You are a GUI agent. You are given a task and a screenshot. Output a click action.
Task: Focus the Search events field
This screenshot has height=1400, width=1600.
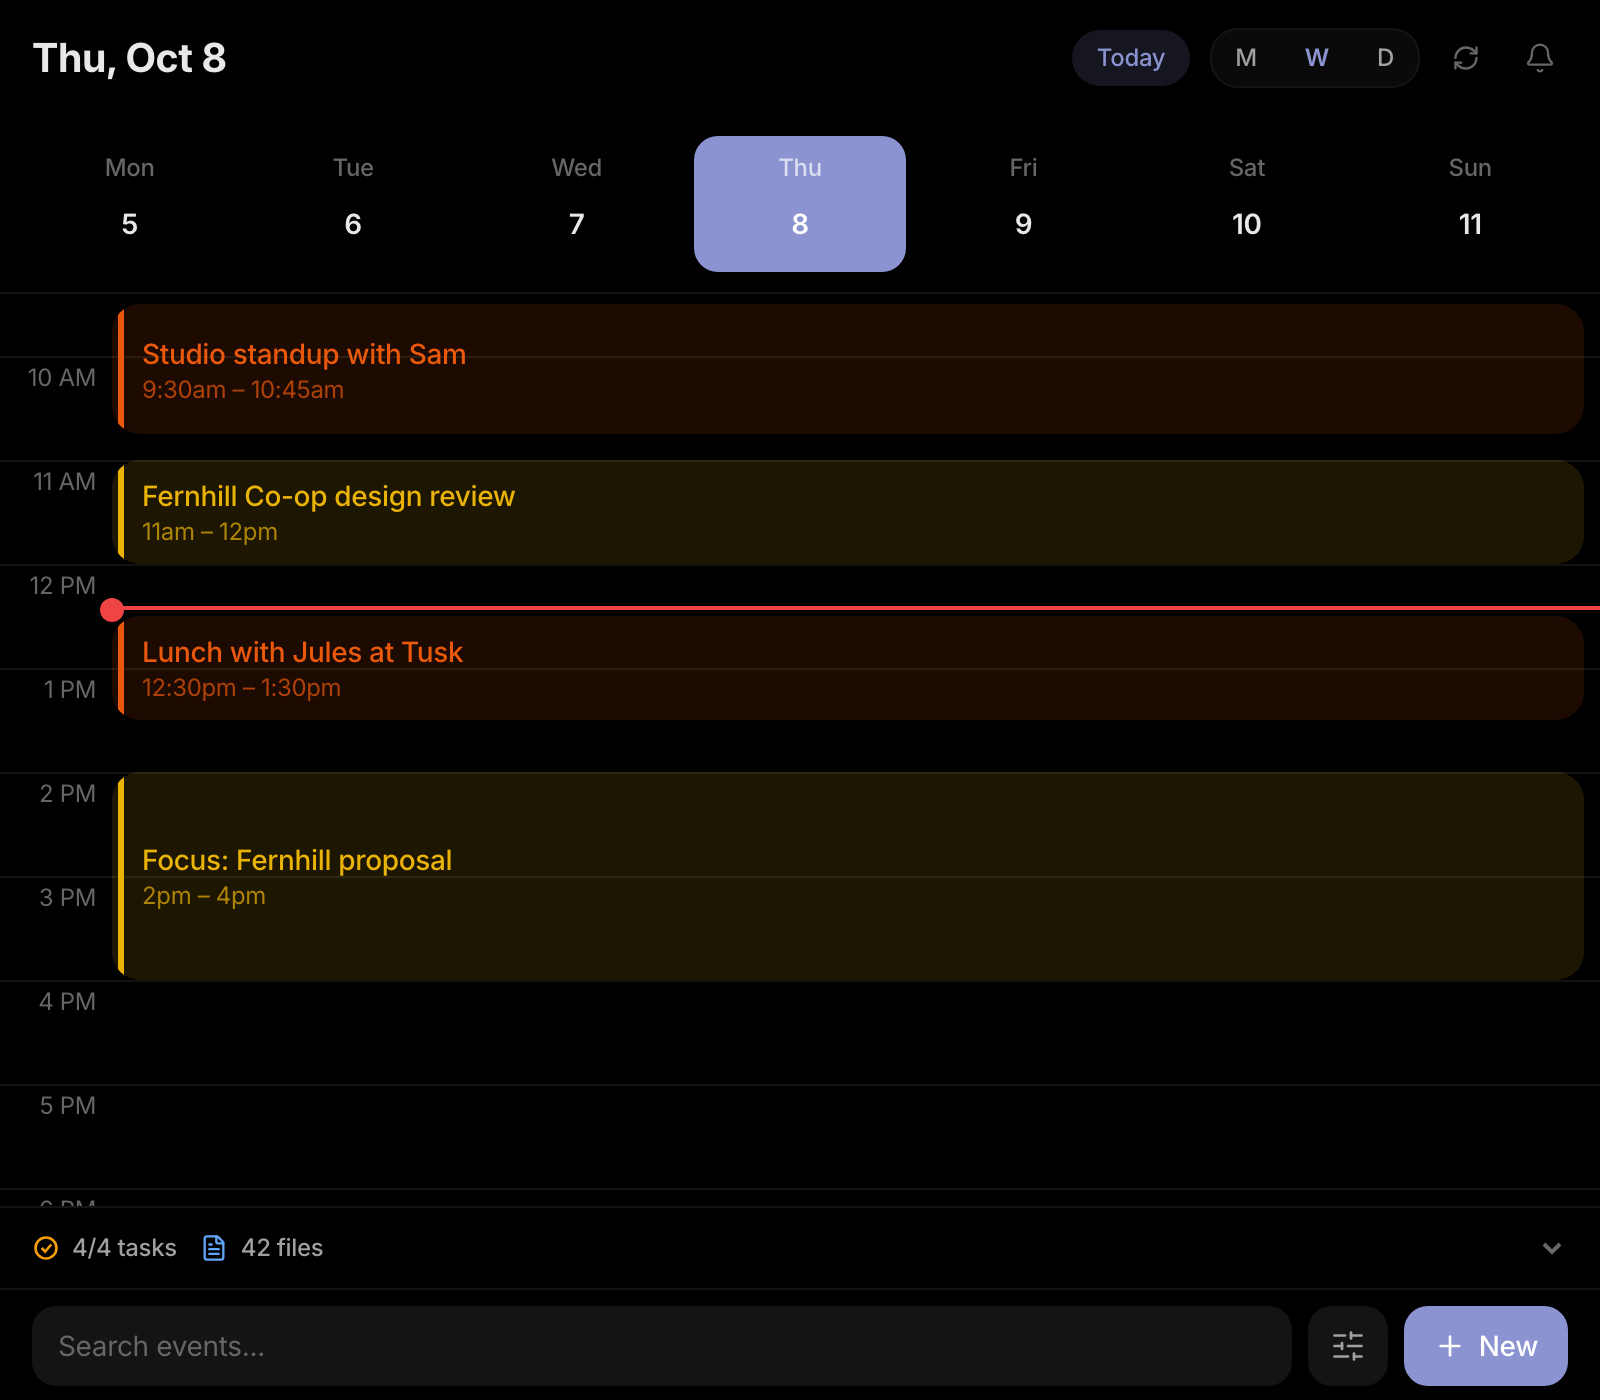point(662,1346)
